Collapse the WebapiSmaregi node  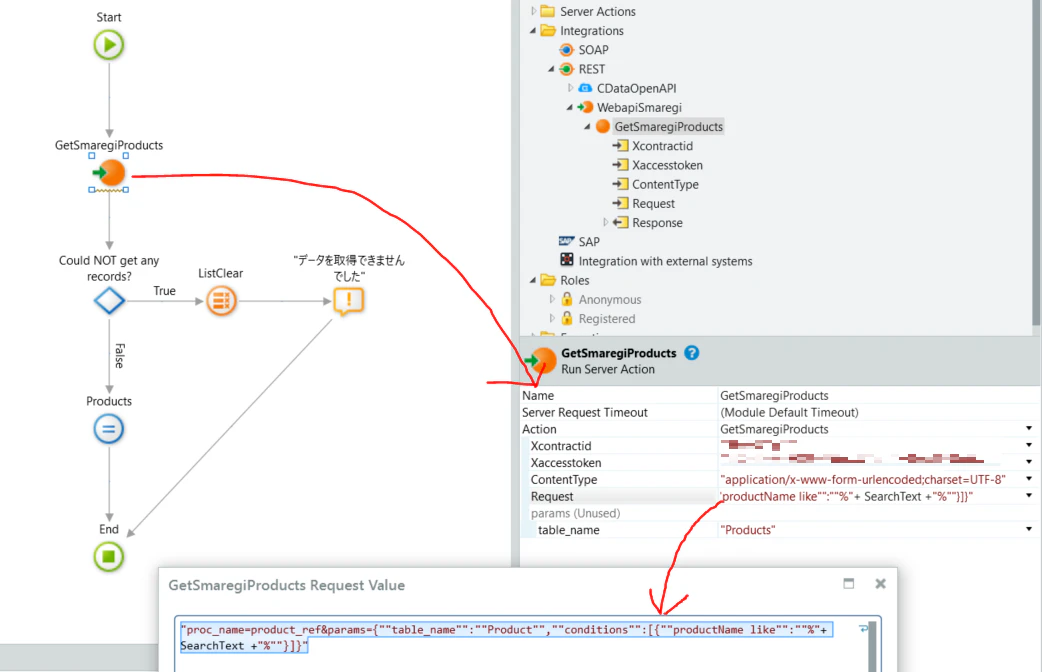coord(570,107)
